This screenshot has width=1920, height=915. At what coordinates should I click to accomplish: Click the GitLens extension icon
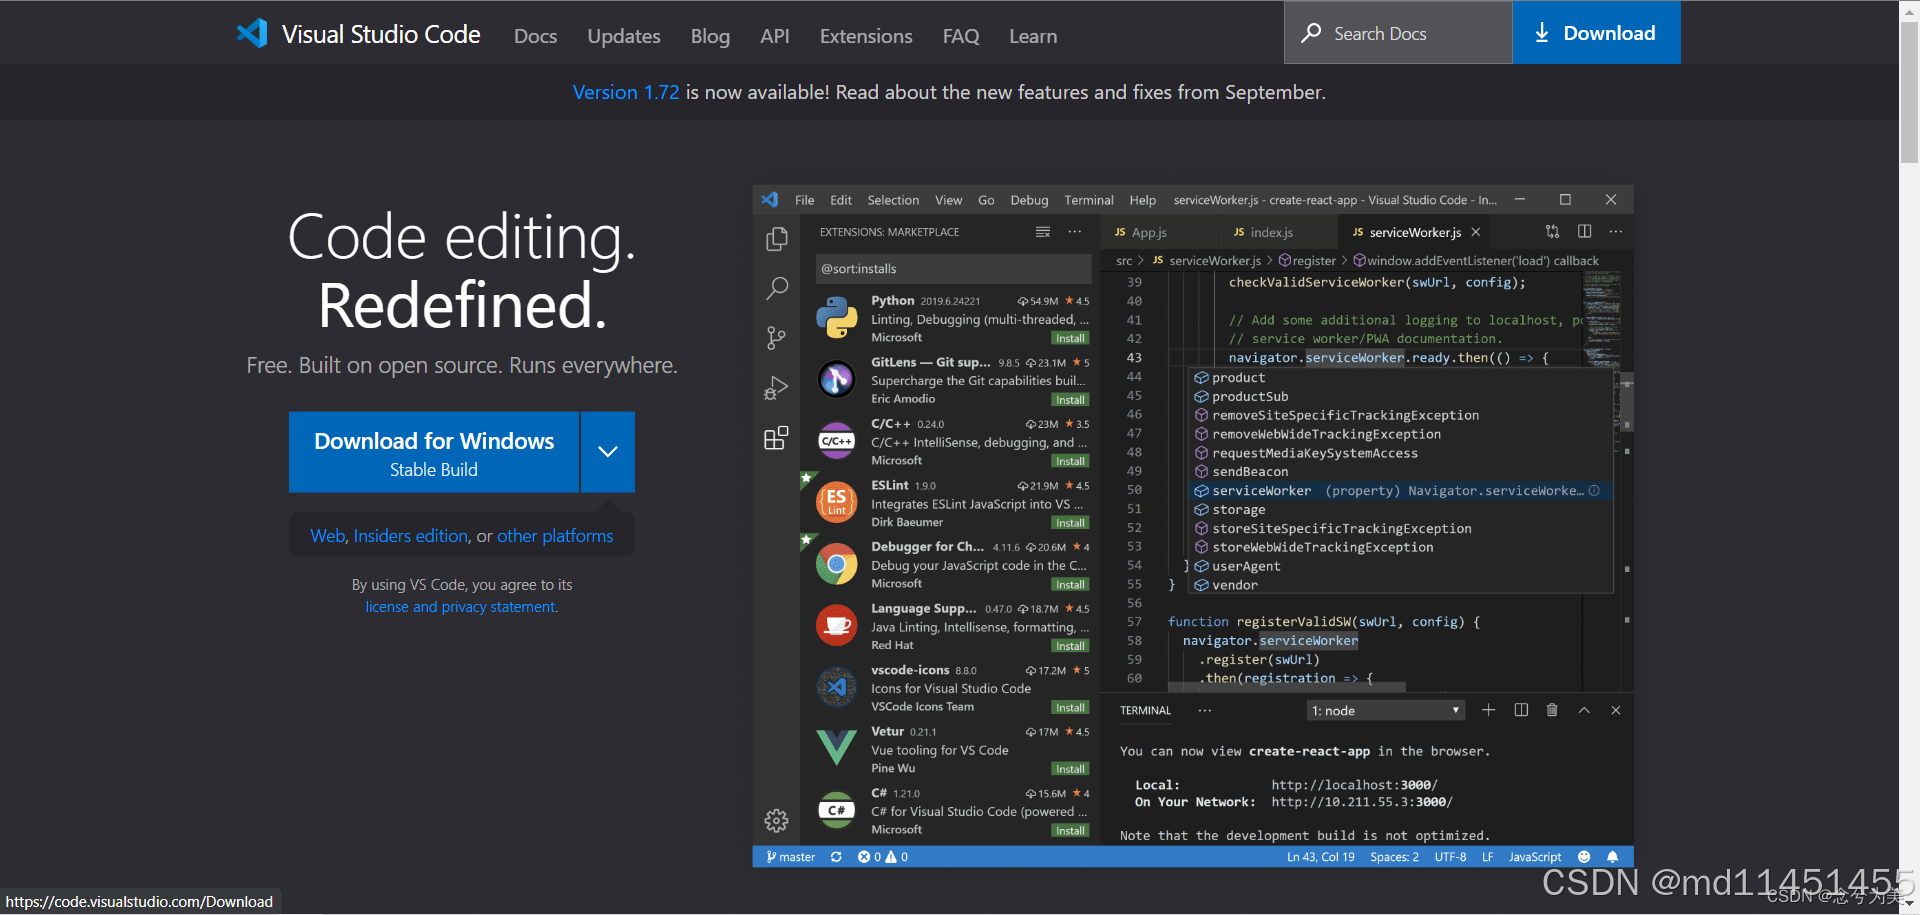(836, 379)
